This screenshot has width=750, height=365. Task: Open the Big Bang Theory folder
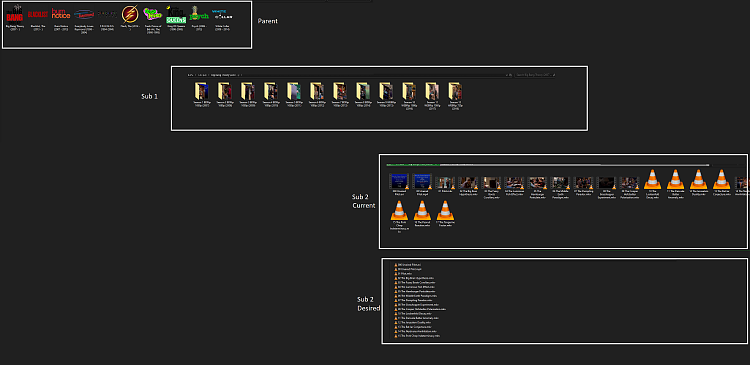coord(15,19)
